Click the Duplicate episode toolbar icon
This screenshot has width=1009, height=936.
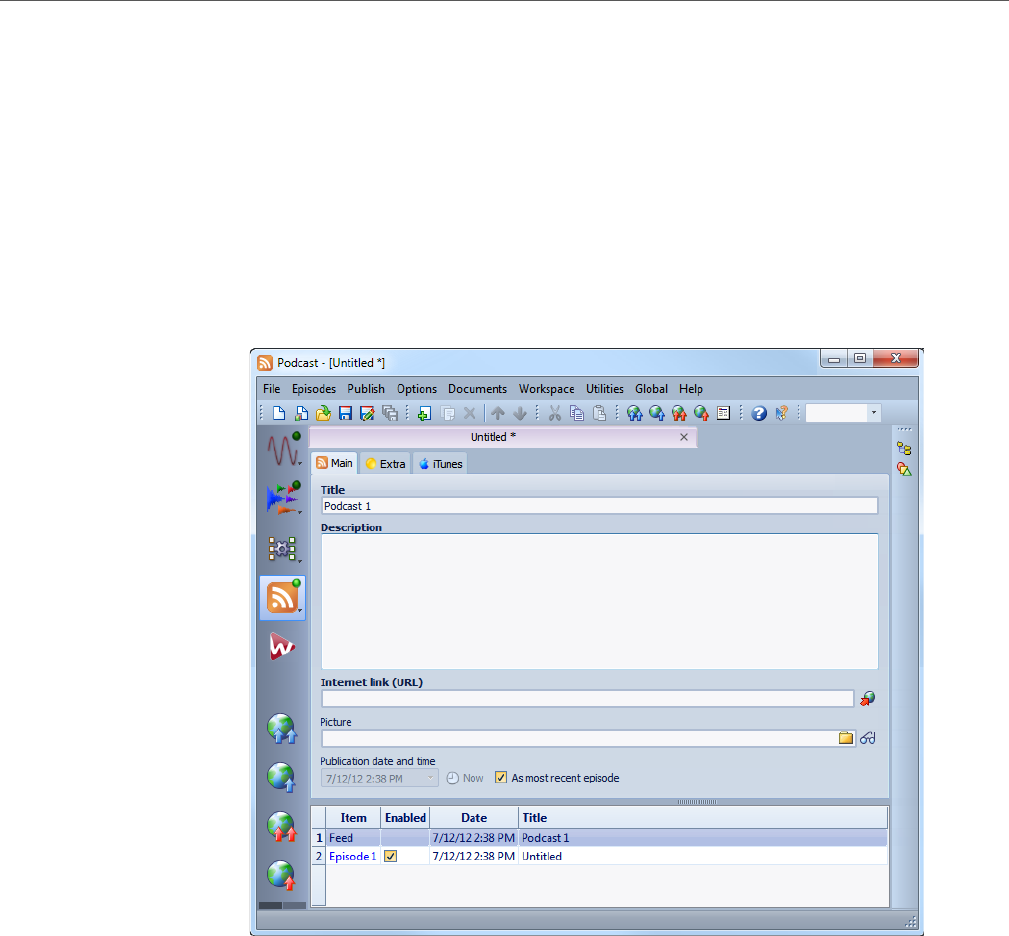[x=447, y=413]
